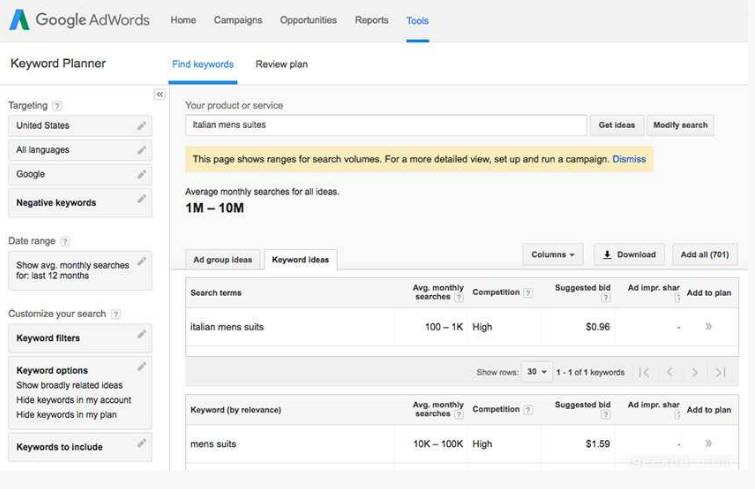Click the Google AdWords logo
The image size is (755, 489).
(x=79, y=20)
